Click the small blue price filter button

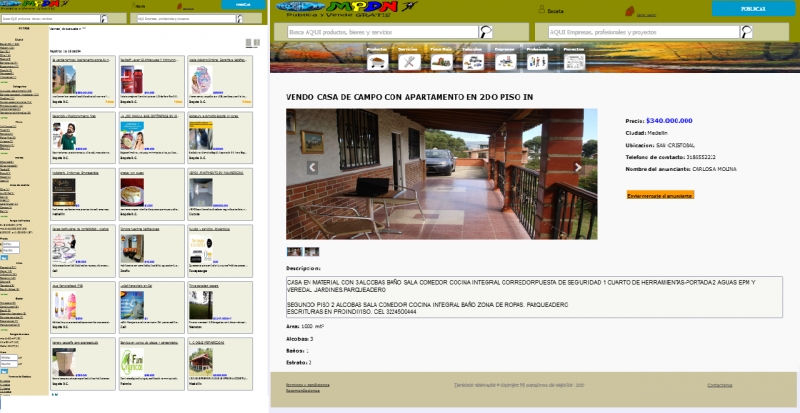(4, 258)
